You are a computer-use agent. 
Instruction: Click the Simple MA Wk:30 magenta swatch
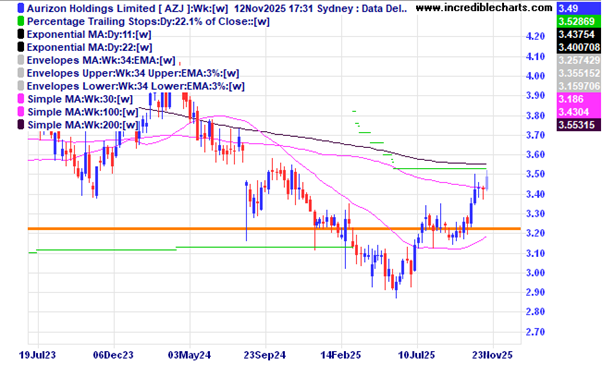click(21, 99)
